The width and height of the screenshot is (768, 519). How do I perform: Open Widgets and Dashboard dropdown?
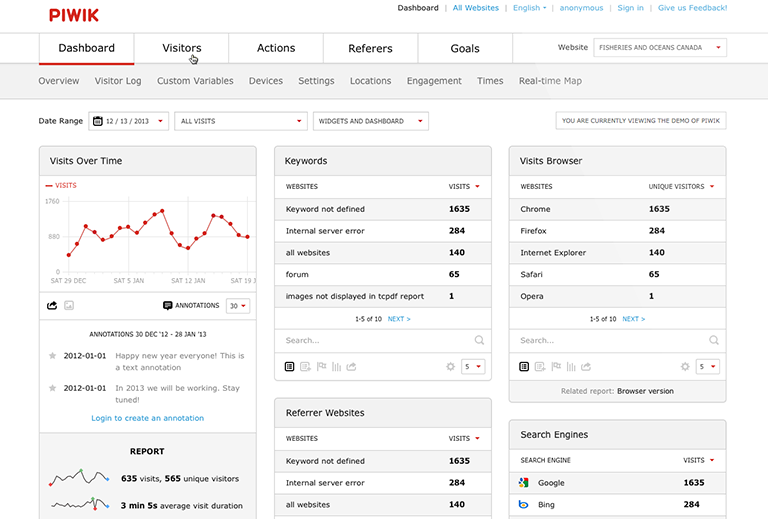click(x=371, y=121)
